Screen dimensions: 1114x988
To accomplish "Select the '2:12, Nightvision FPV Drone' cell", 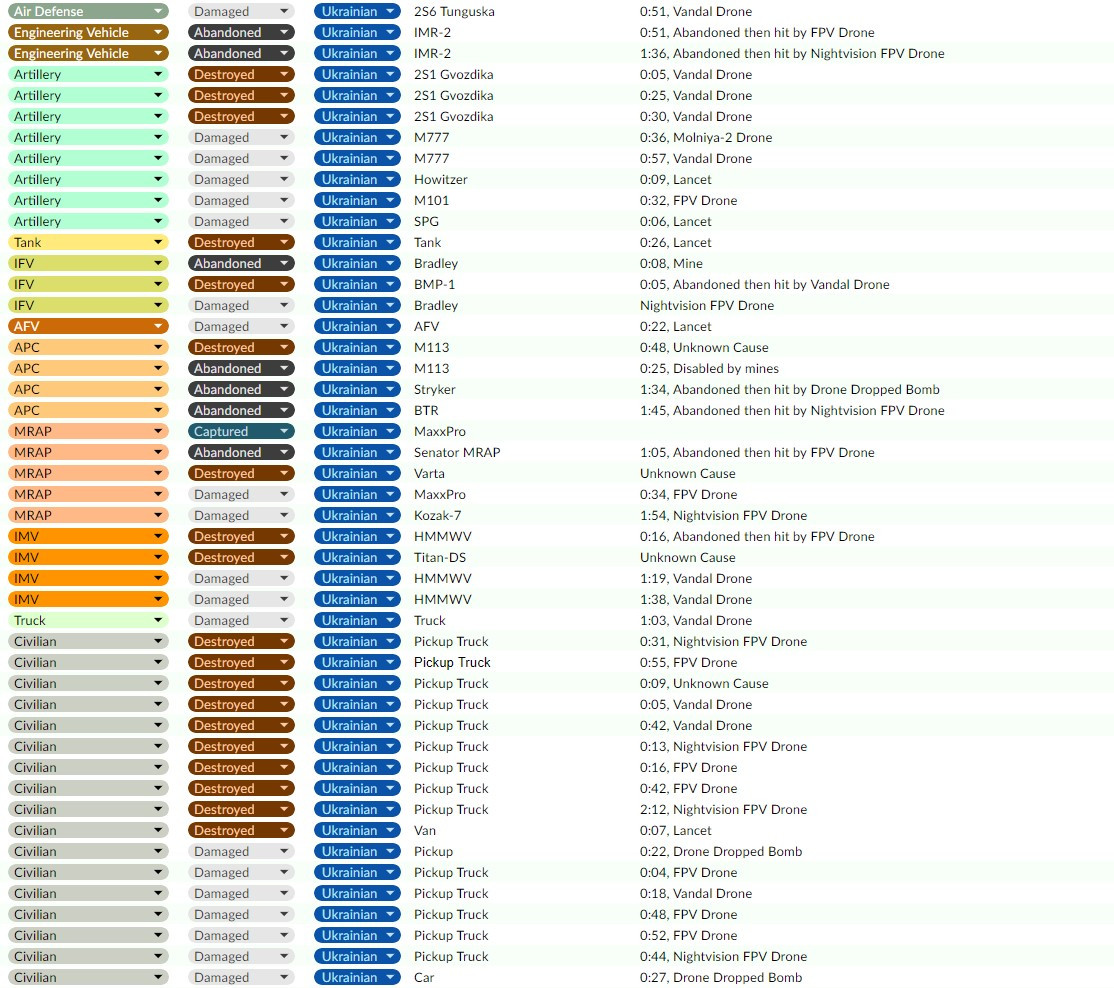I will pos(723,810).
